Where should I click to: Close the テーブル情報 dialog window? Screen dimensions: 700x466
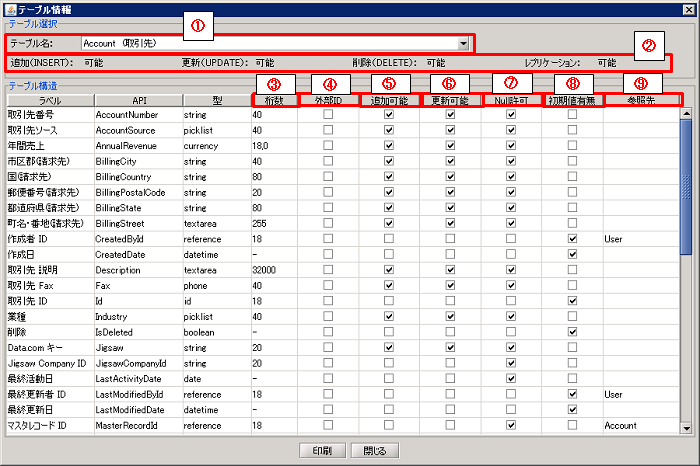point(688,8)
